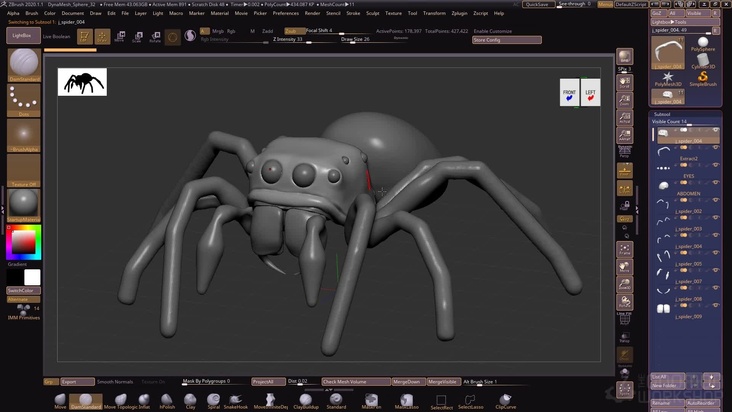732x412 pixels.
Task: Pick the SnakeHook brush icon
Action: coord(235,400)
